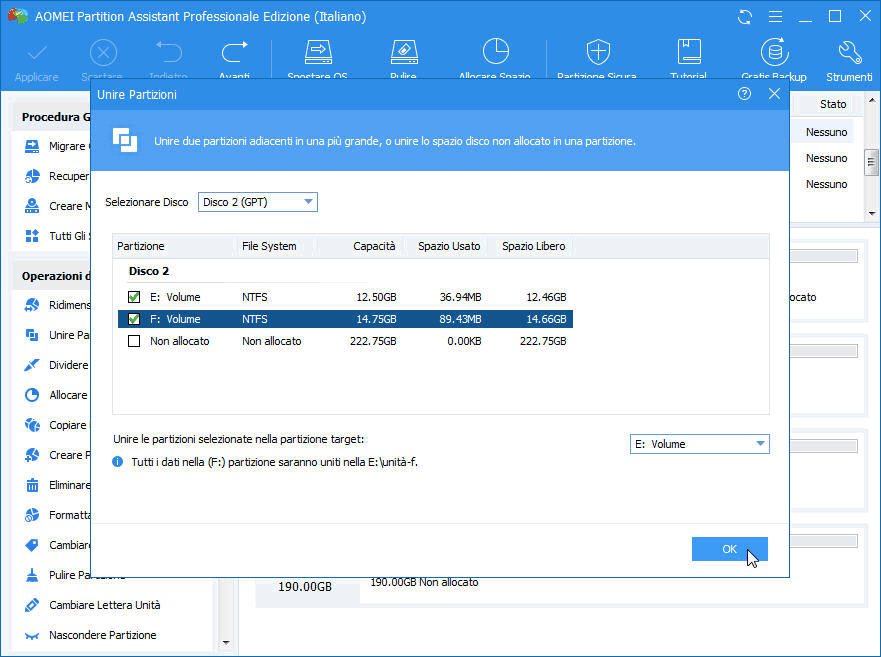
Task: Open the Strumenti wrench menu
Action: (849, 53)
